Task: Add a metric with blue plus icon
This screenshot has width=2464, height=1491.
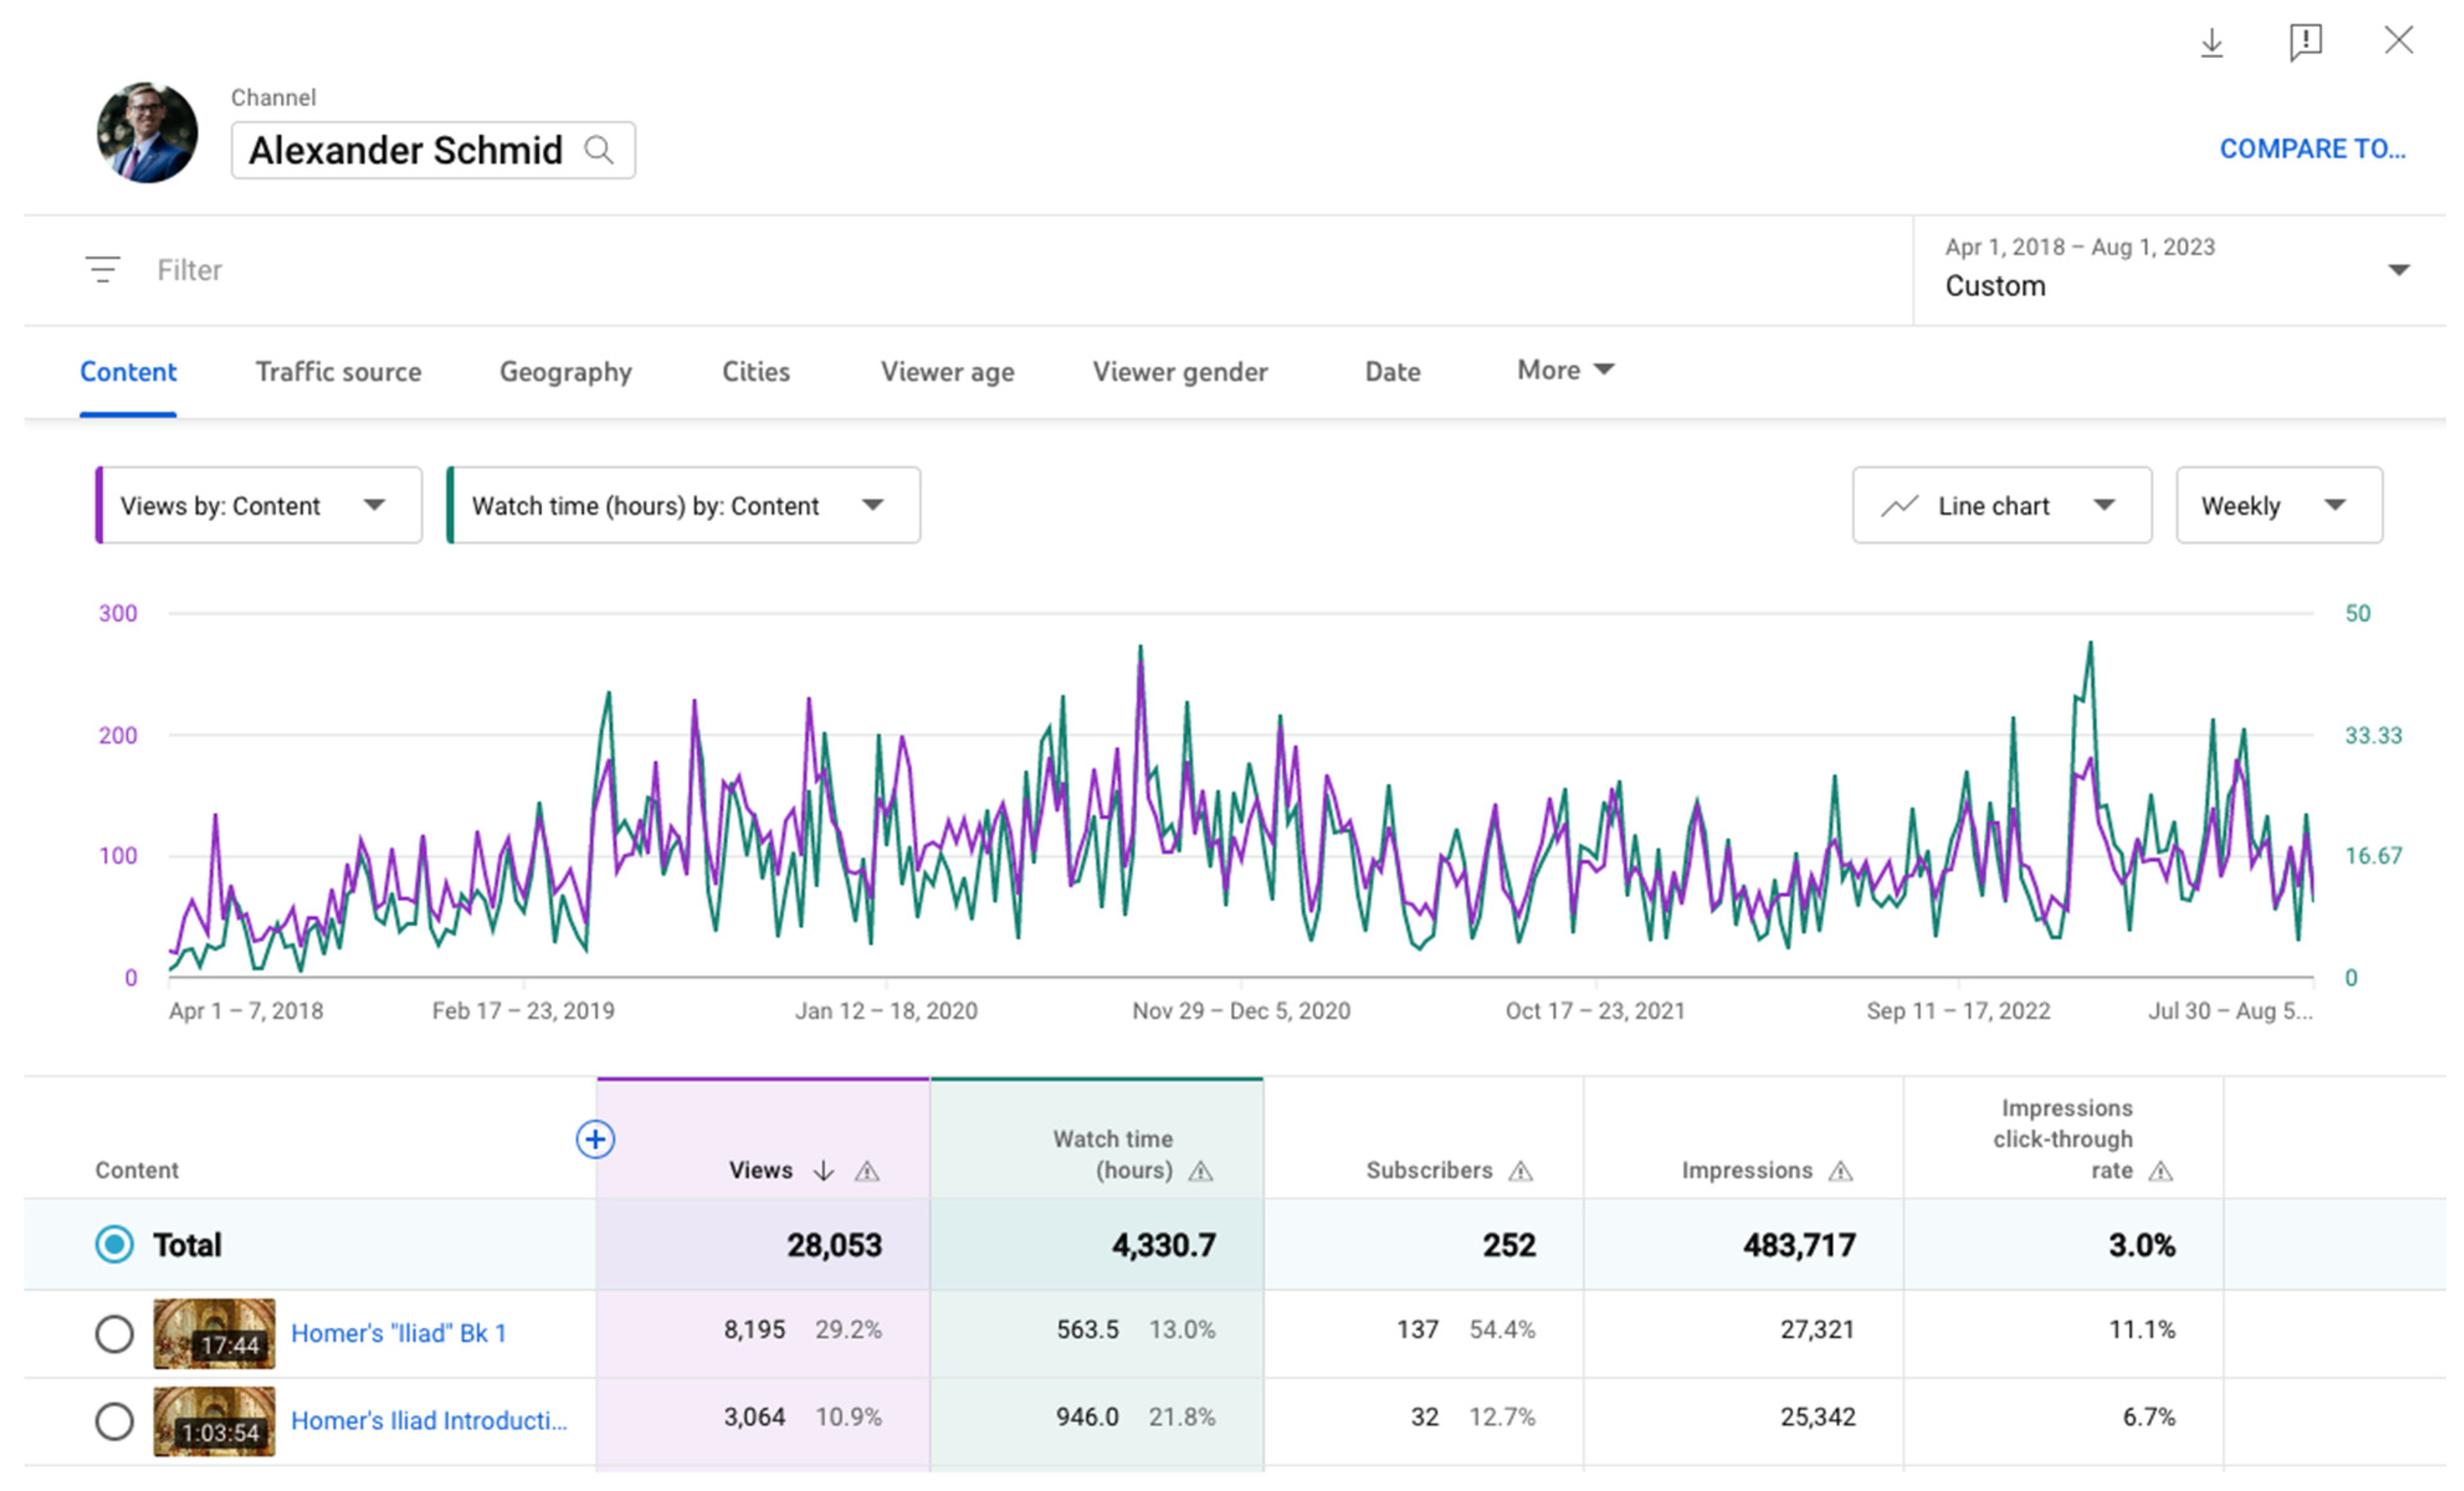Action: [x=595, y=1139]
